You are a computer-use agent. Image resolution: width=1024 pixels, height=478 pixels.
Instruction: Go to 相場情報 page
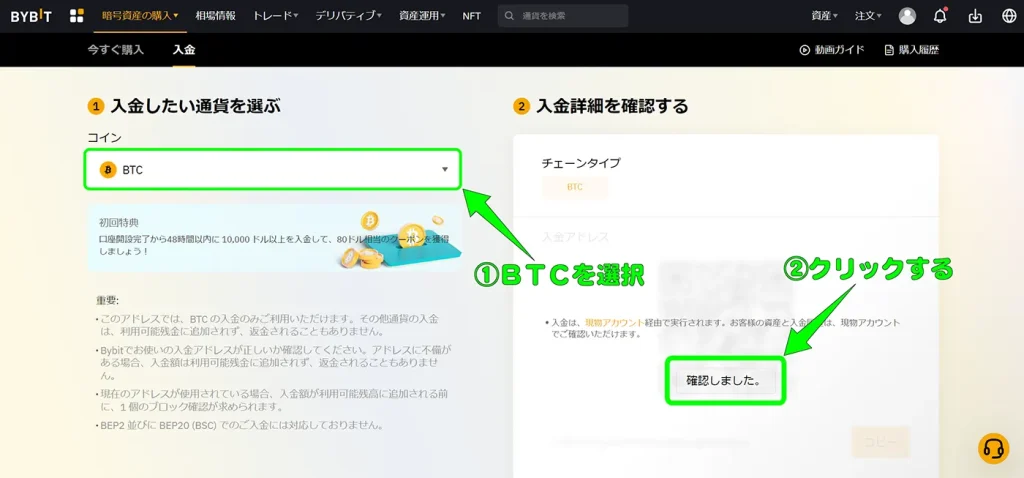[x=216, y=16]
